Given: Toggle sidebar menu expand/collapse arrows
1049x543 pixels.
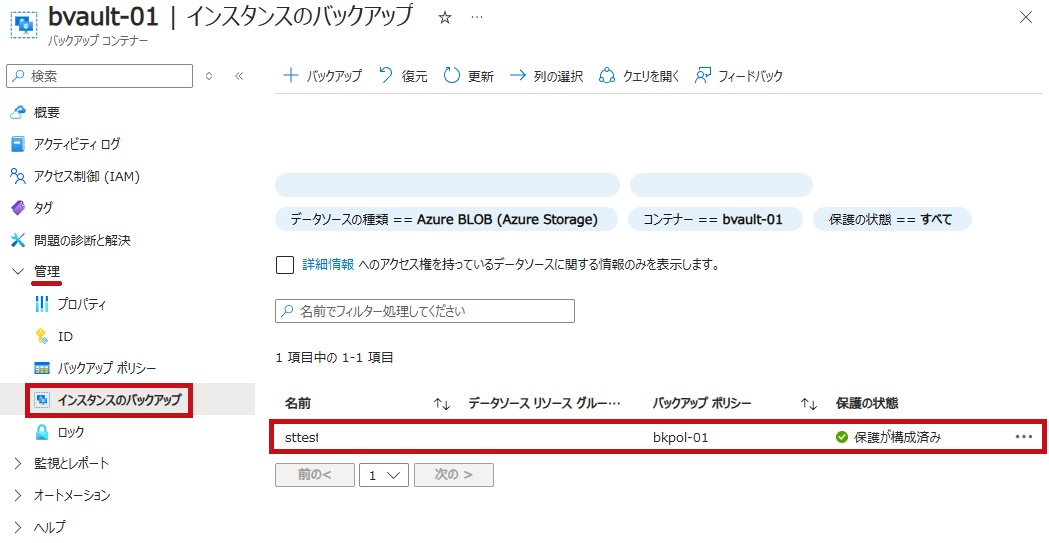Looking at the screenshot, I should coord(209,76).
